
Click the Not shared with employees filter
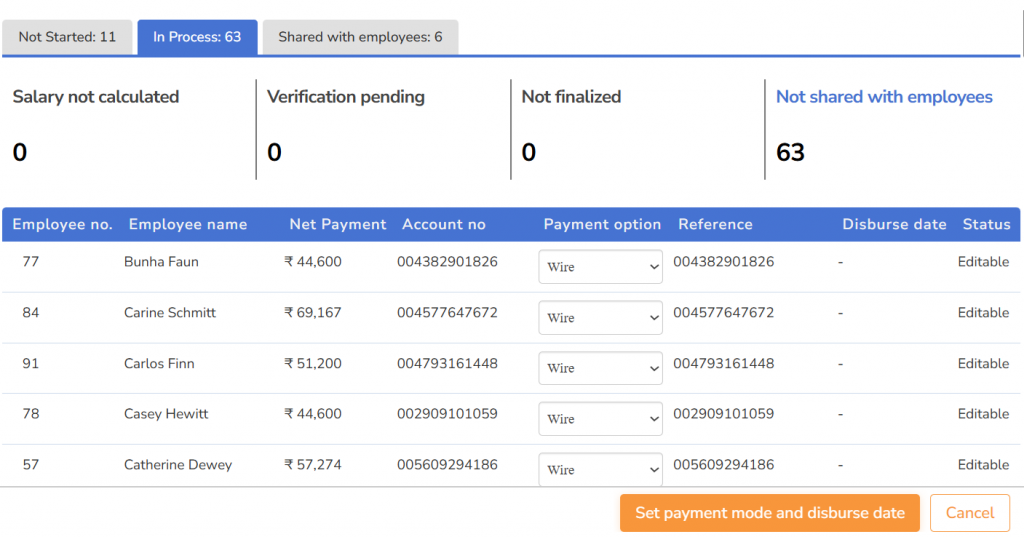[884, 97]
